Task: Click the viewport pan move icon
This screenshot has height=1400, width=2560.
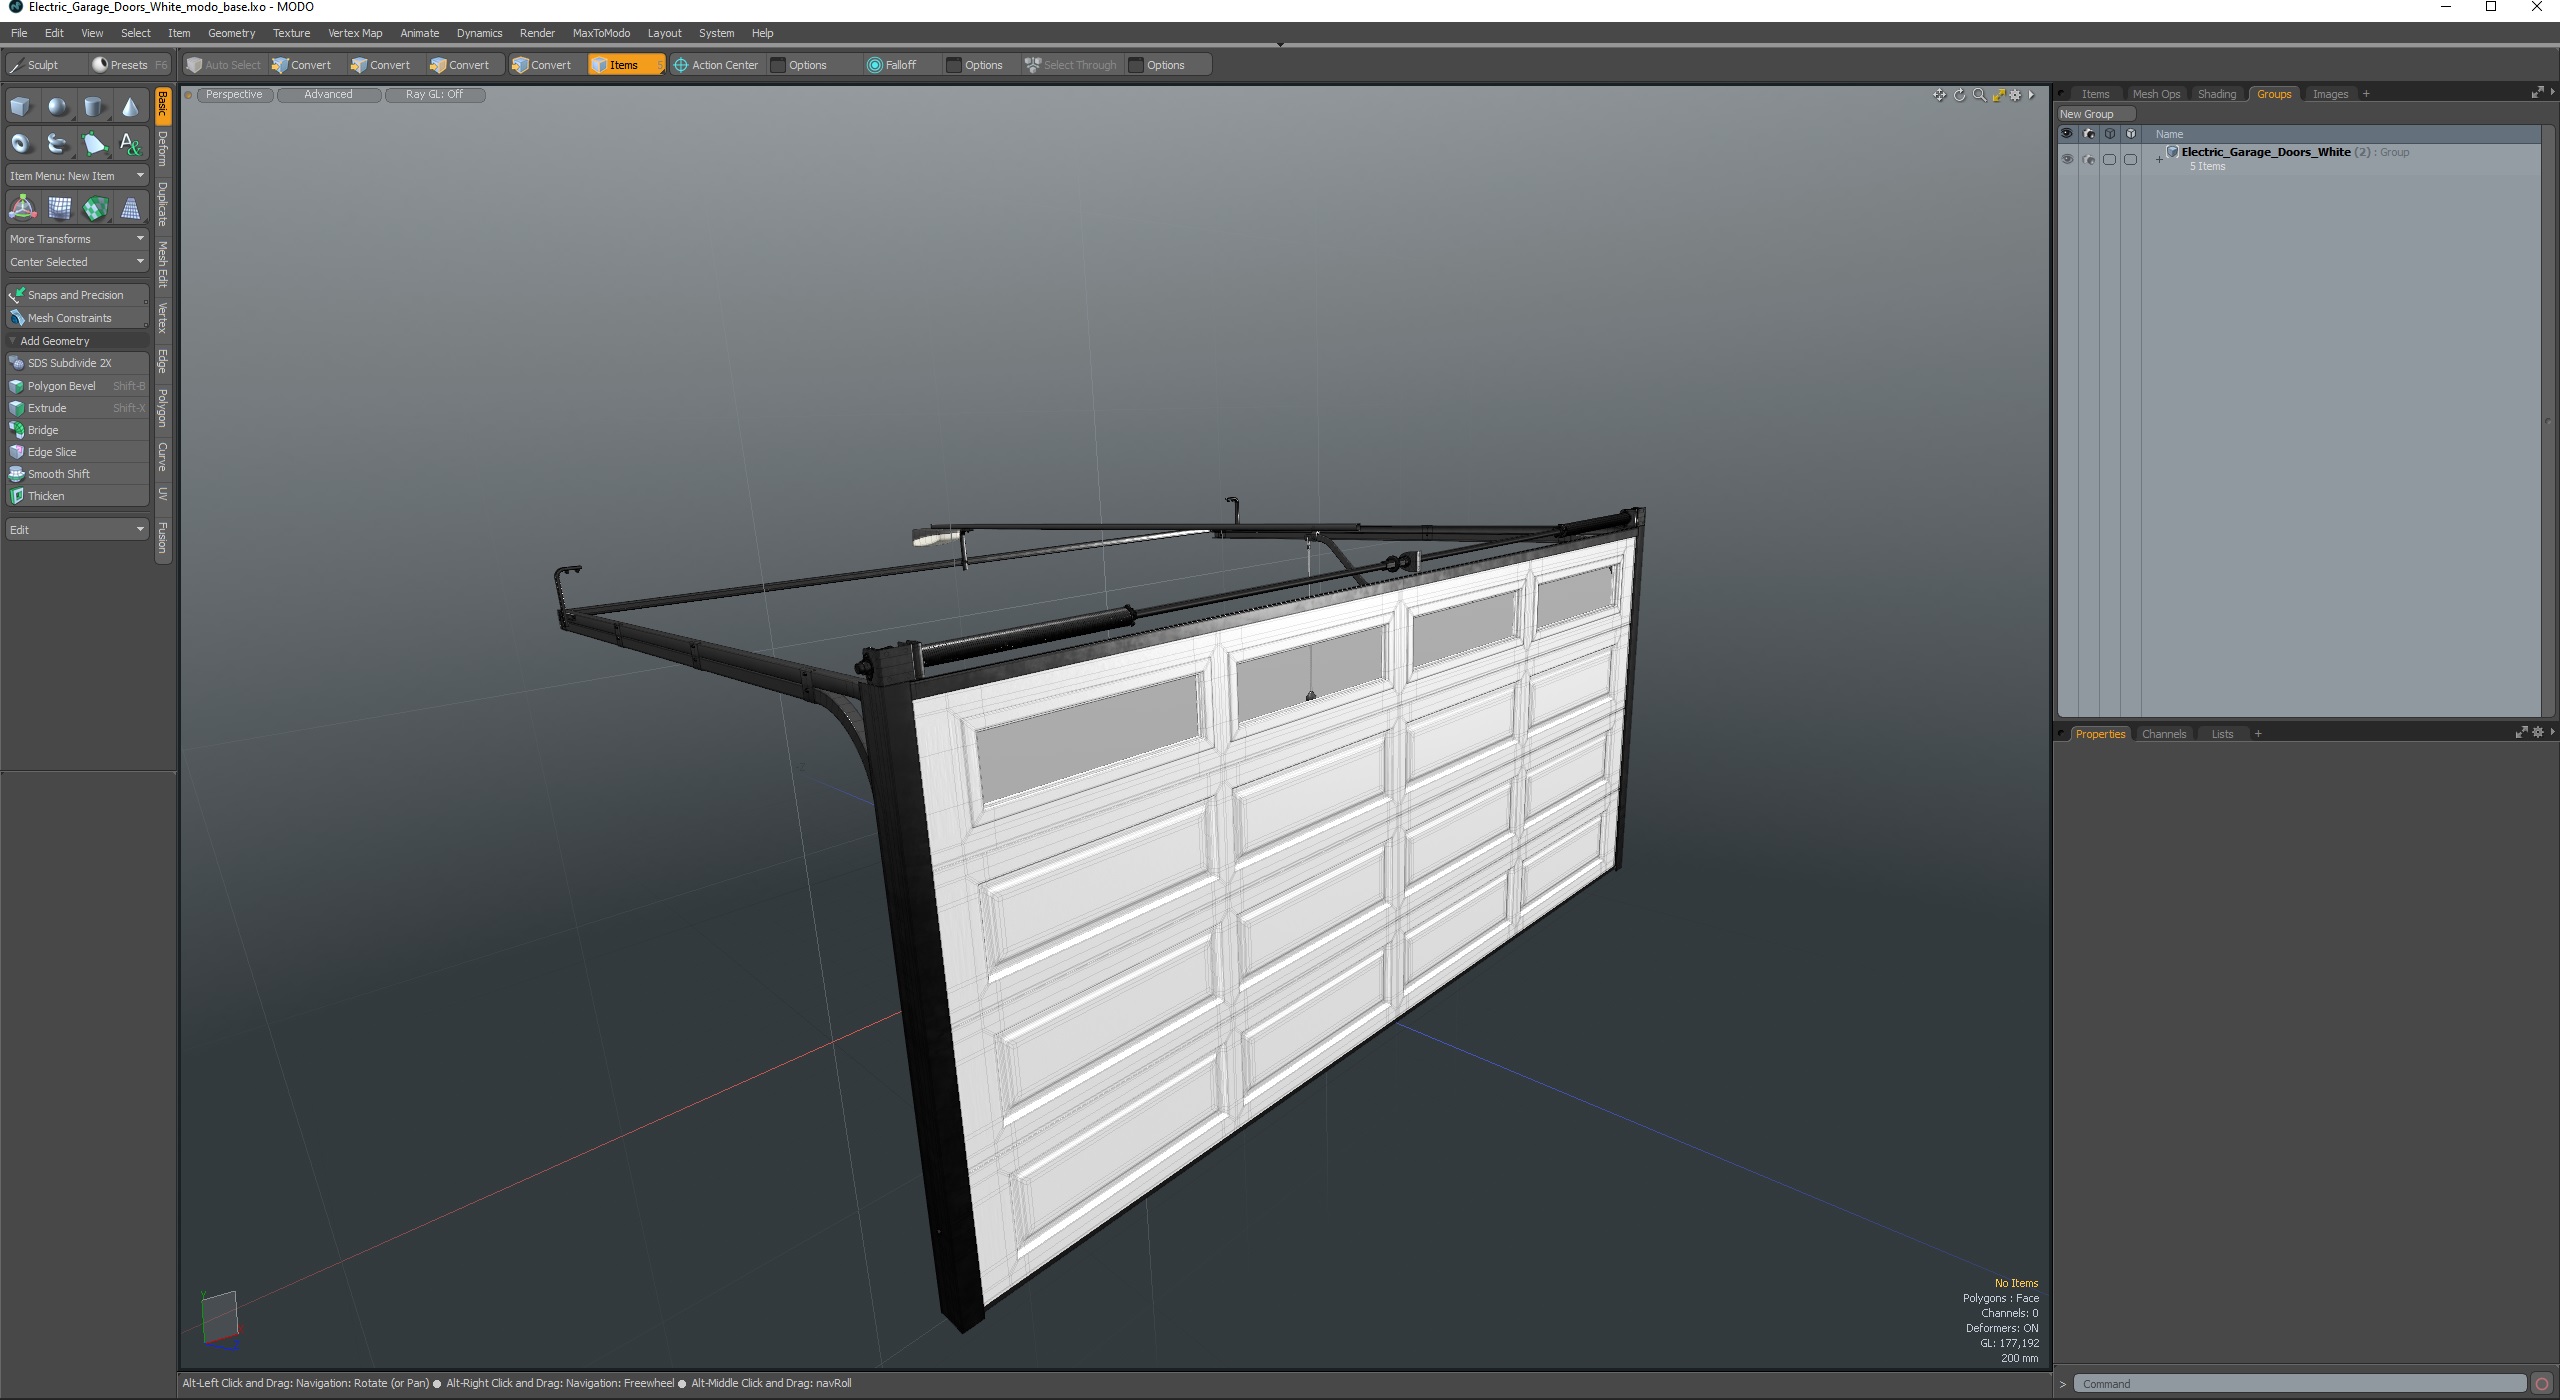Action: point(1939,95)
